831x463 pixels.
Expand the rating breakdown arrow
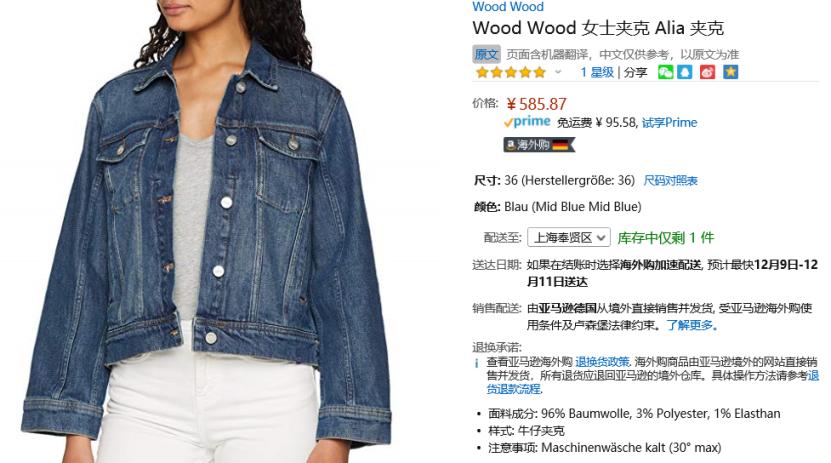[x=558, y=72]
